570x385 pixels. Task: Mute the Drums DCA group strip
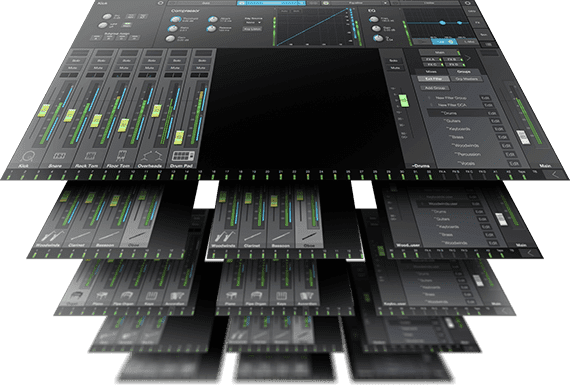395,68
